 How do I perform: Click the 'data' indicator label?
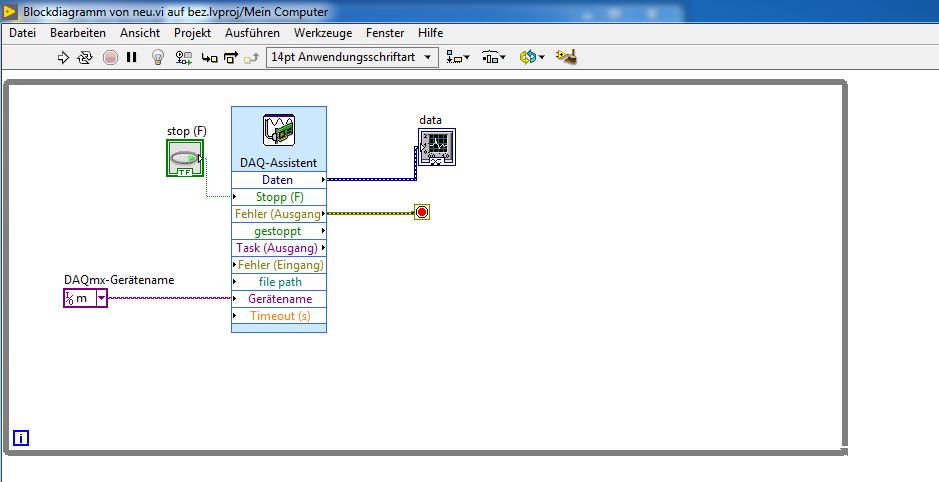[x=431, y=120]
